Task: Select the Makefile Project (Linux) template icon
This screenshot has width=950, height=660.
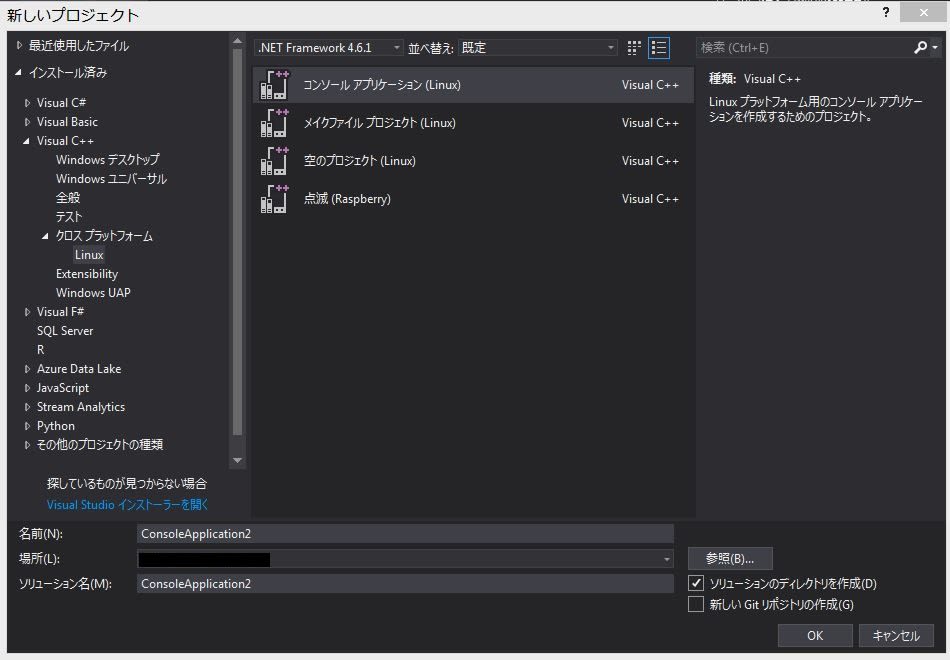Action: [274, 123]
